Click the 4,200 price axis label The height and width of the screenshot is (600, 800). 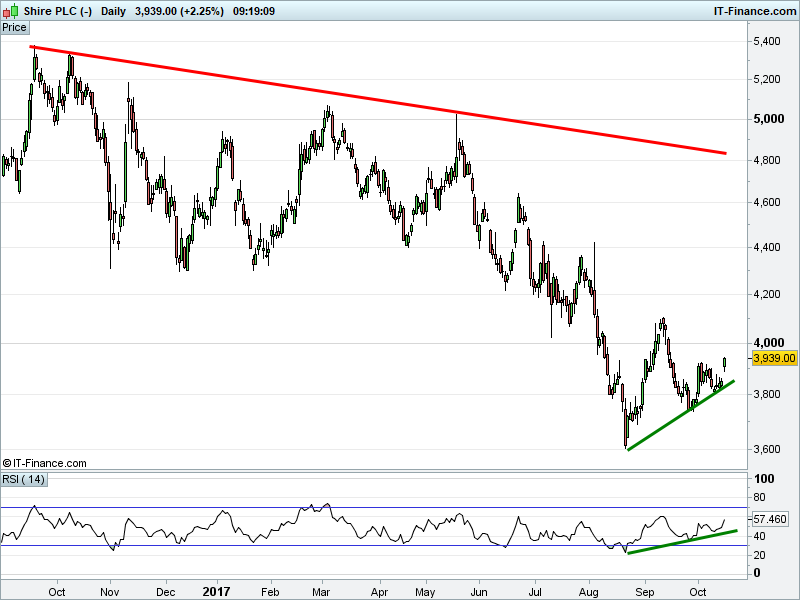[x=767, y=294]
